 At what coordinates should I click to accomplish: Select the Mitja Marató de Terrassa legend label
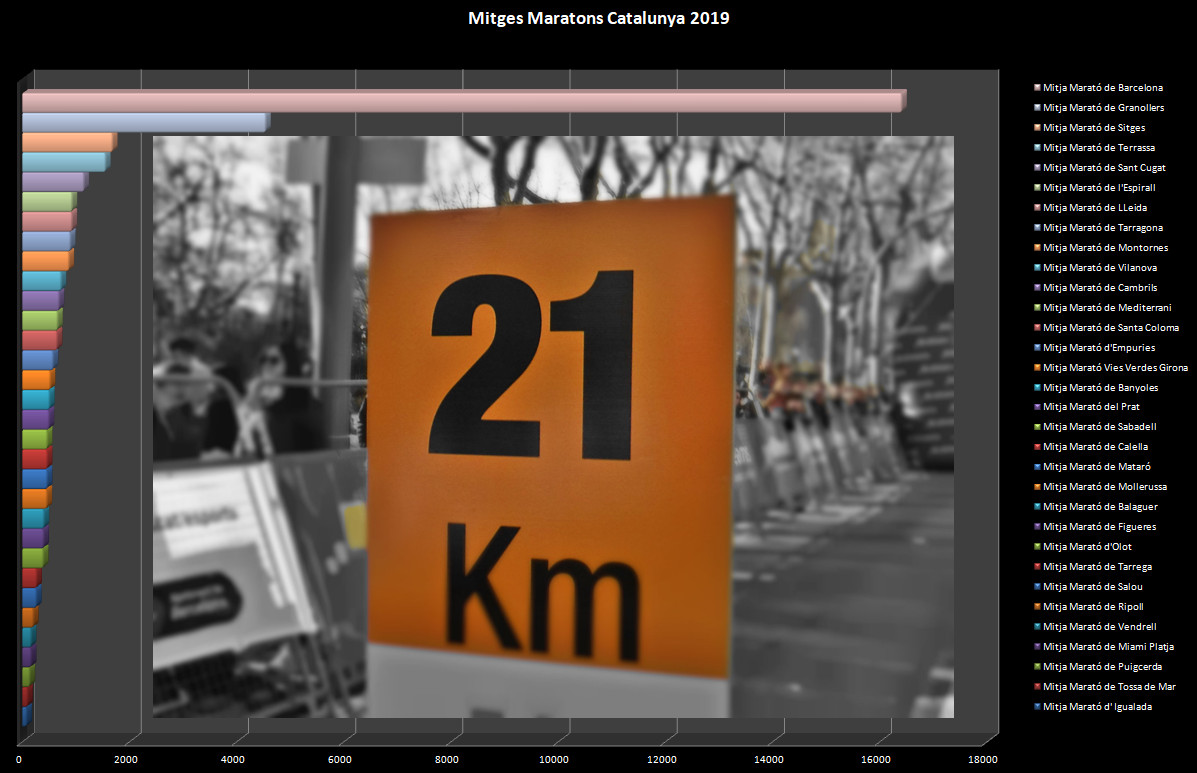pyautogui.click(x=1098, y=148)
